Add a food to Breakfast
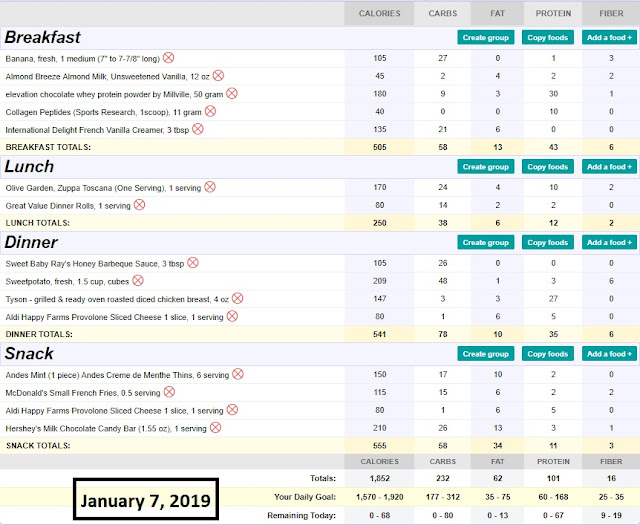The image size is (640, 525). coord(609,38)
